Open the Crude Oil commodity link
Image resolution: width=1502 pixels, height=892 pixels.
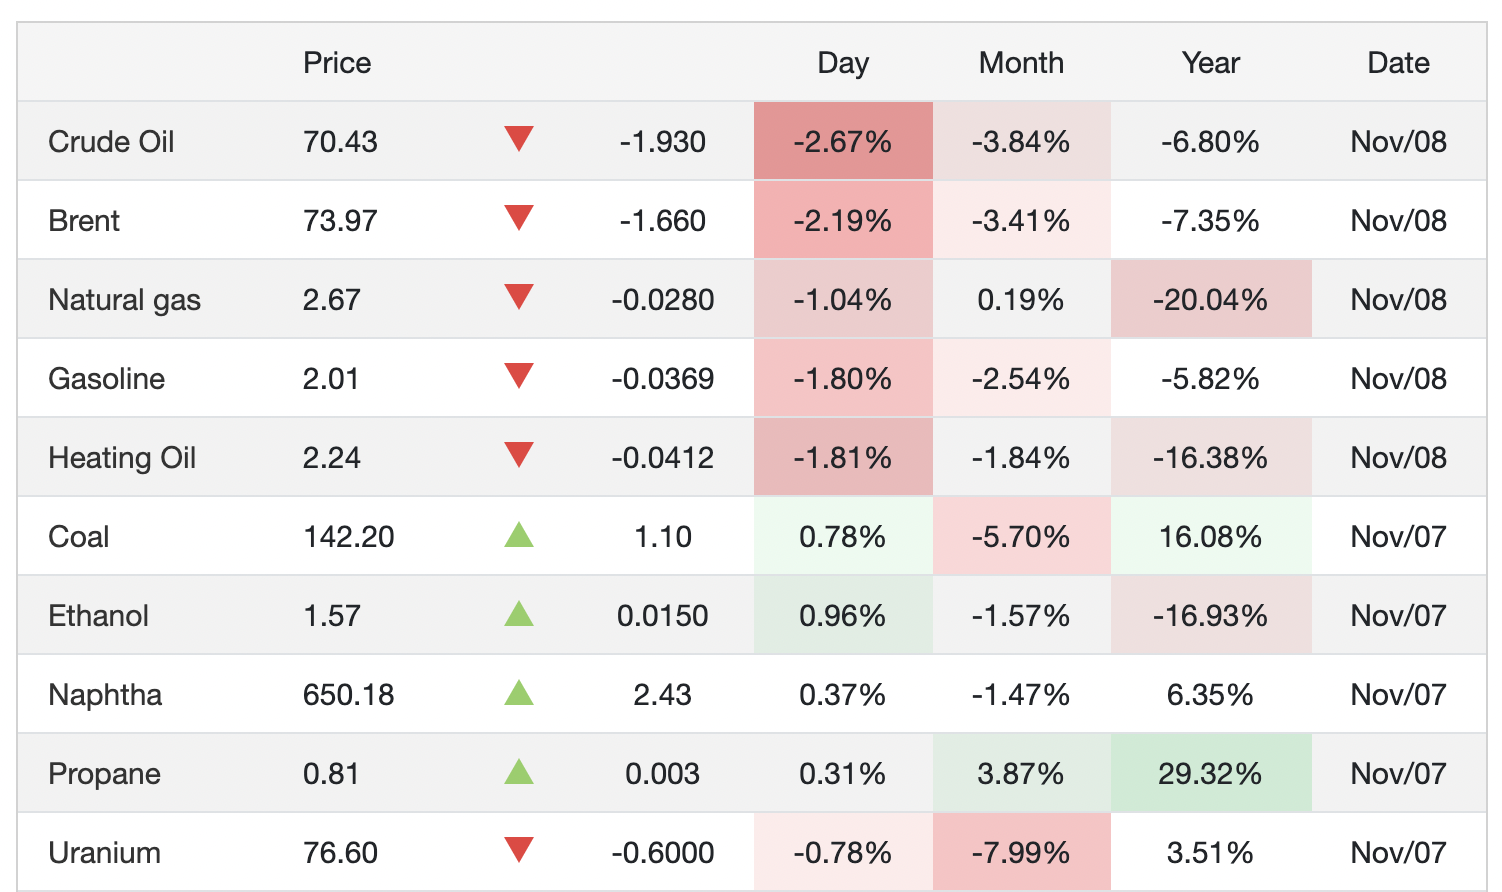tap(111, 142)
